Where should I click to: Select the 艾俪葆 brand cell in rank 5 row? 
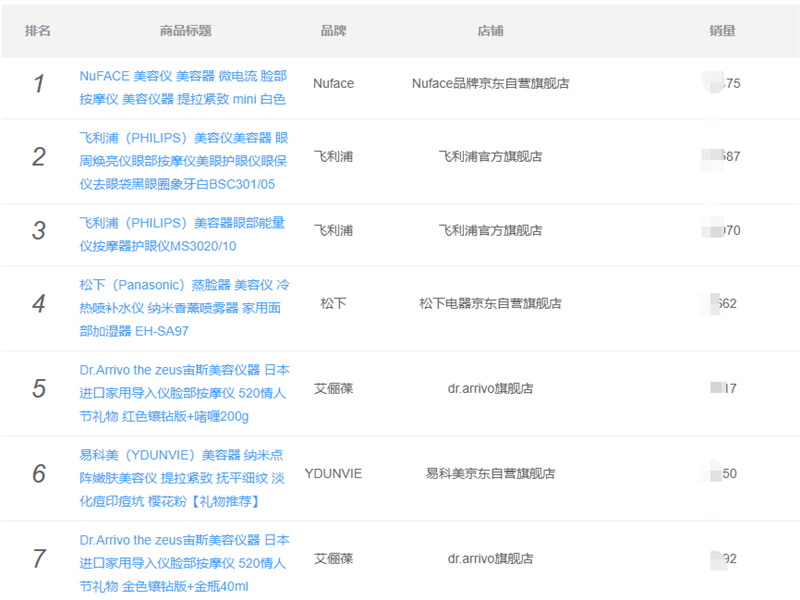tap(334, 389)
